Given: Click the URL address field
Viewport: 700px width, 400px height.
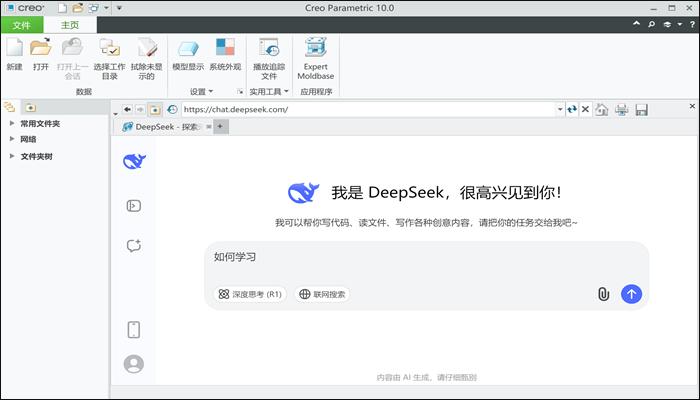Looking at the screenshot, I should click(368, 109).
